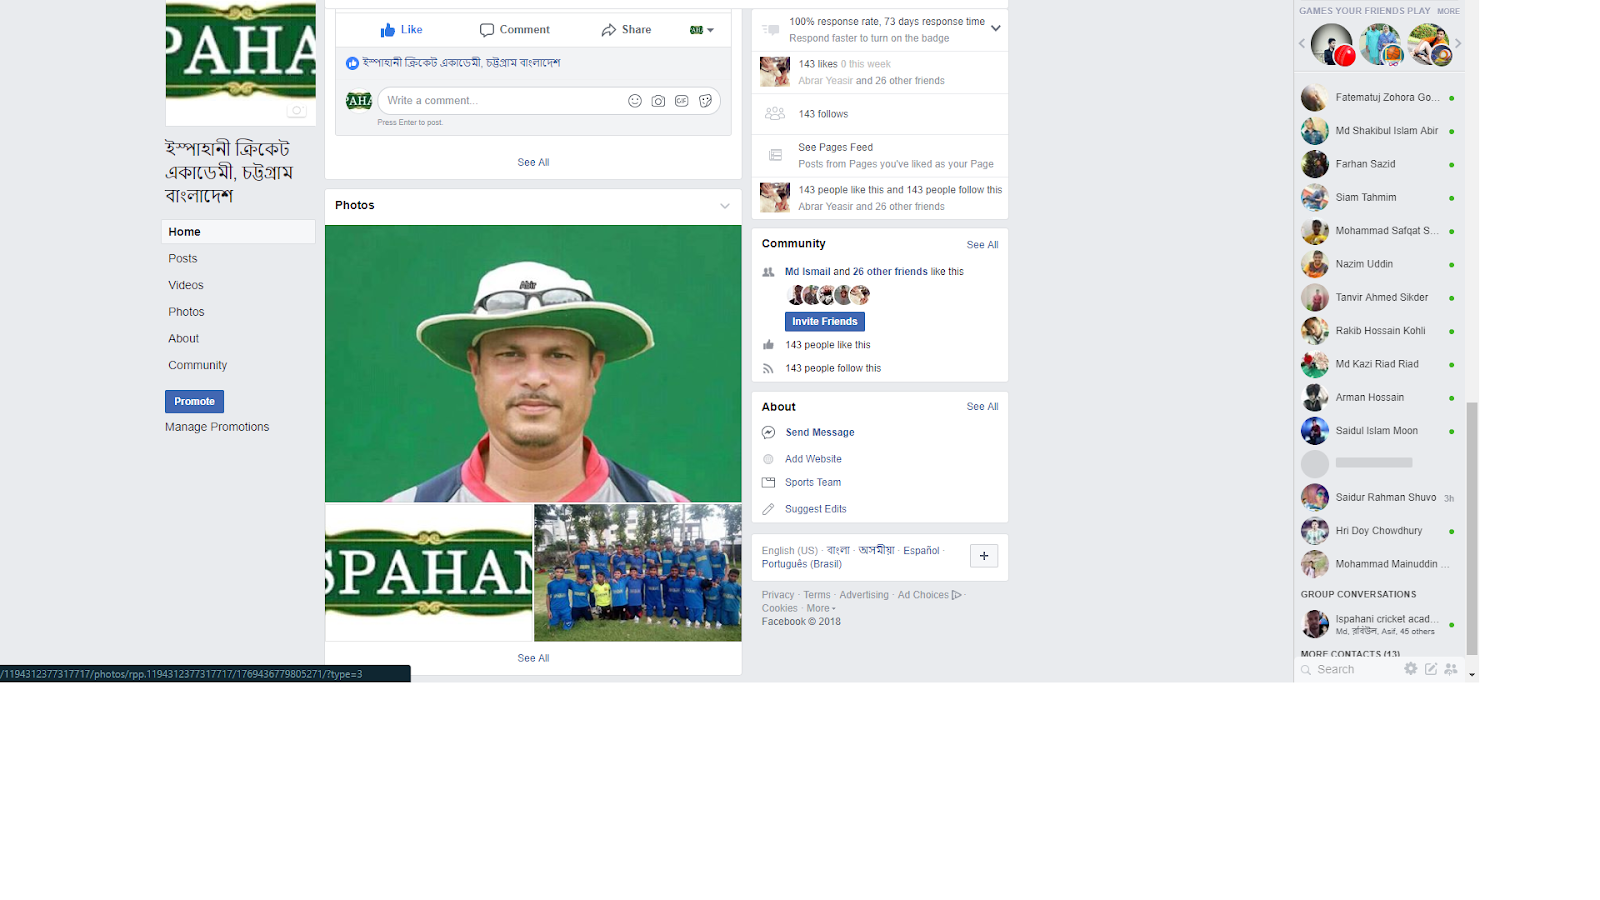1600x900 pixels.
Task: Open the More menu in the footer
Action: coord(819,608)
